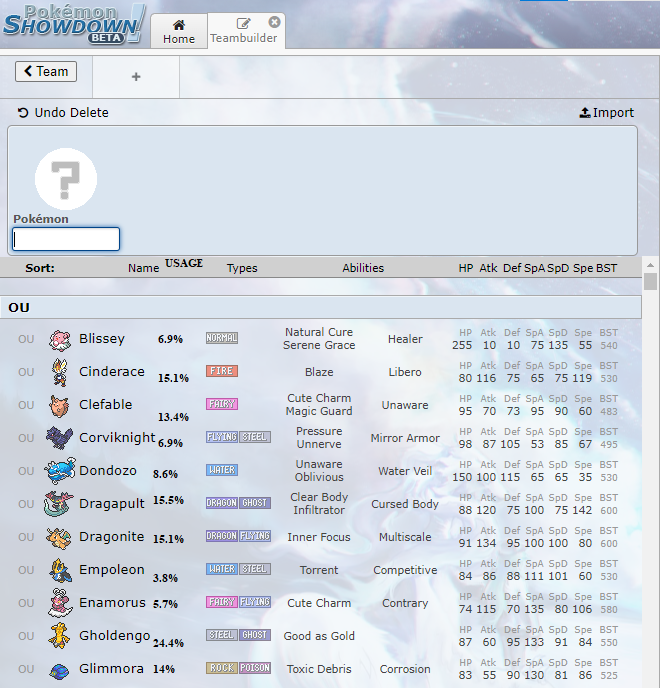Sort the list by Abilities
The height and width of the screenshot is (688, 672).
(x=363, y=268)
